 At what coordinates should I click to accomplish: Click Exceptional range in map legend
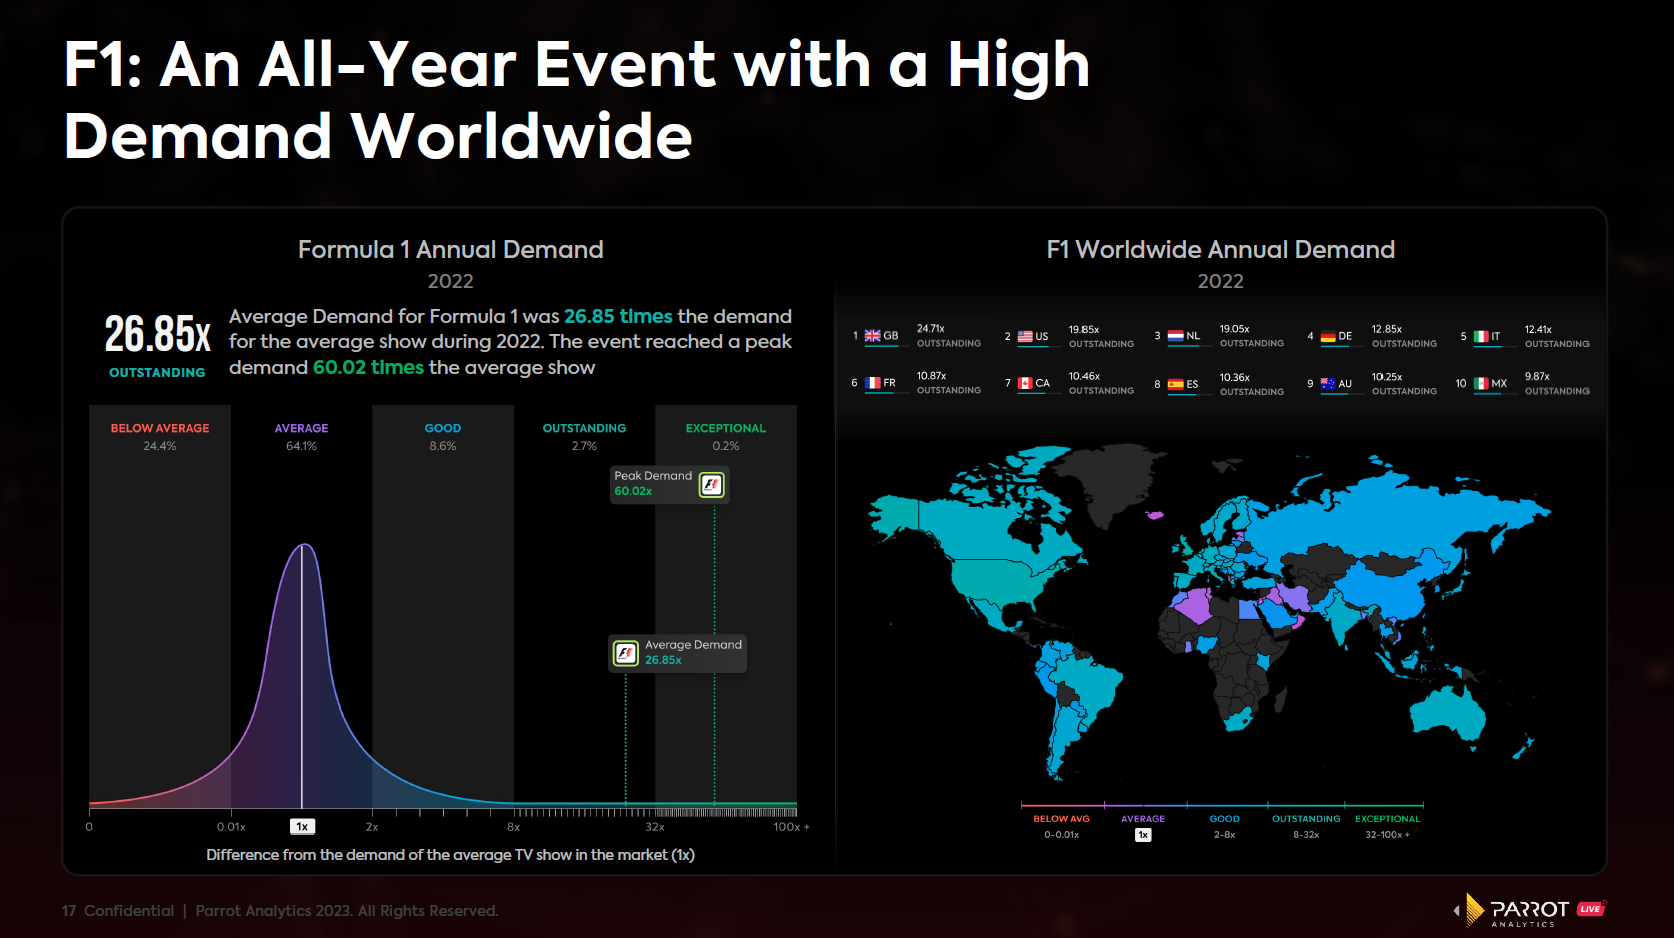(x=1387, y=826)
